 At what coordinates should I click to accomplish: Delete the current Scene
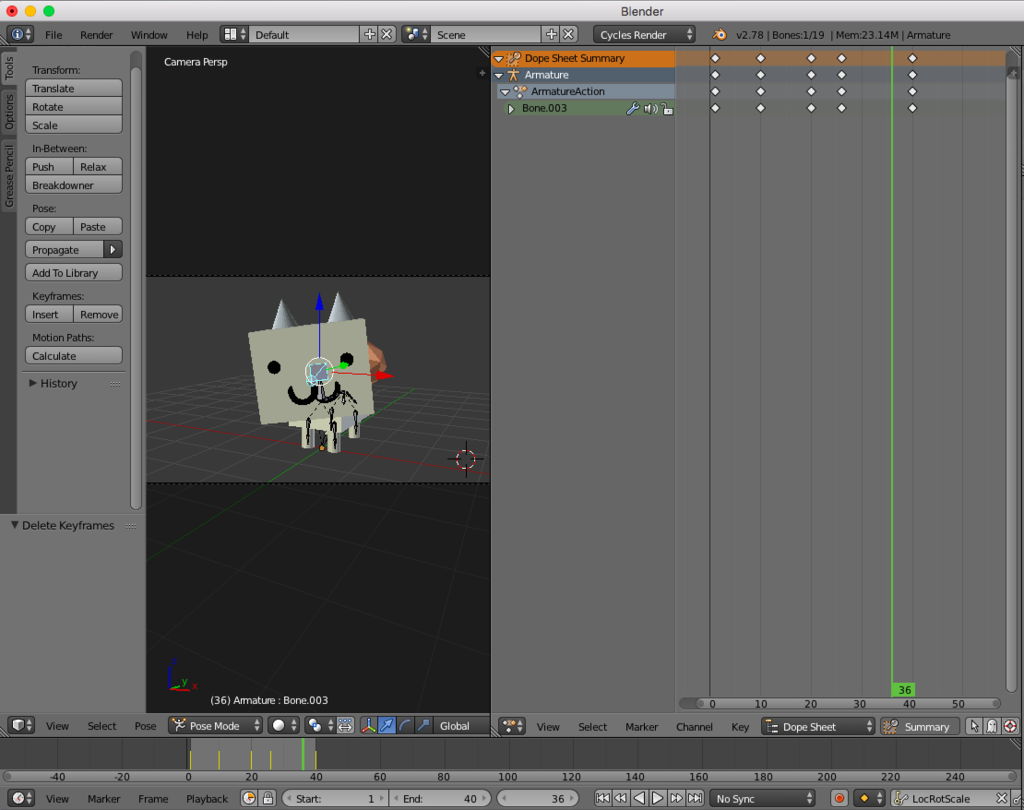tap(569, 35)
